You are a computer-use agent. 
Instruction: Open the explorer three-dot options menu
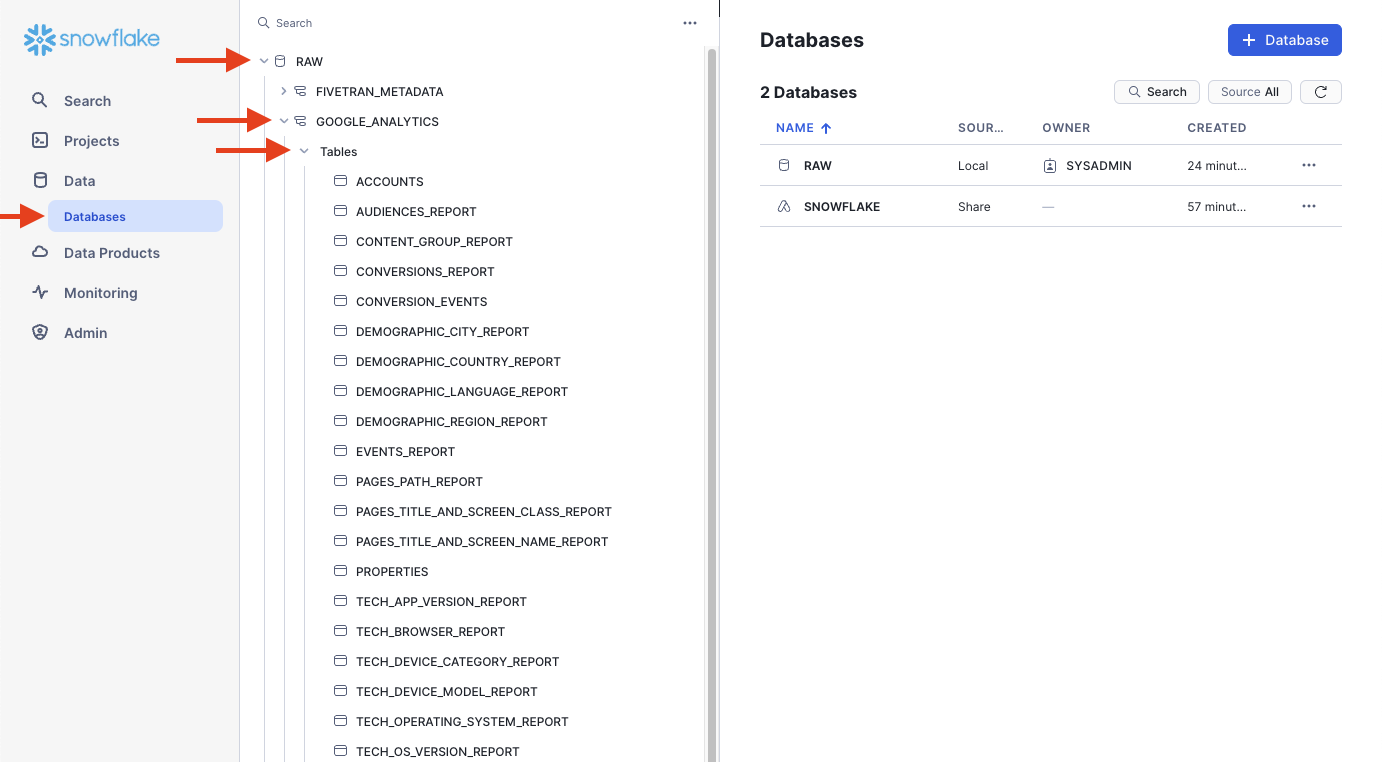(690, 23)
